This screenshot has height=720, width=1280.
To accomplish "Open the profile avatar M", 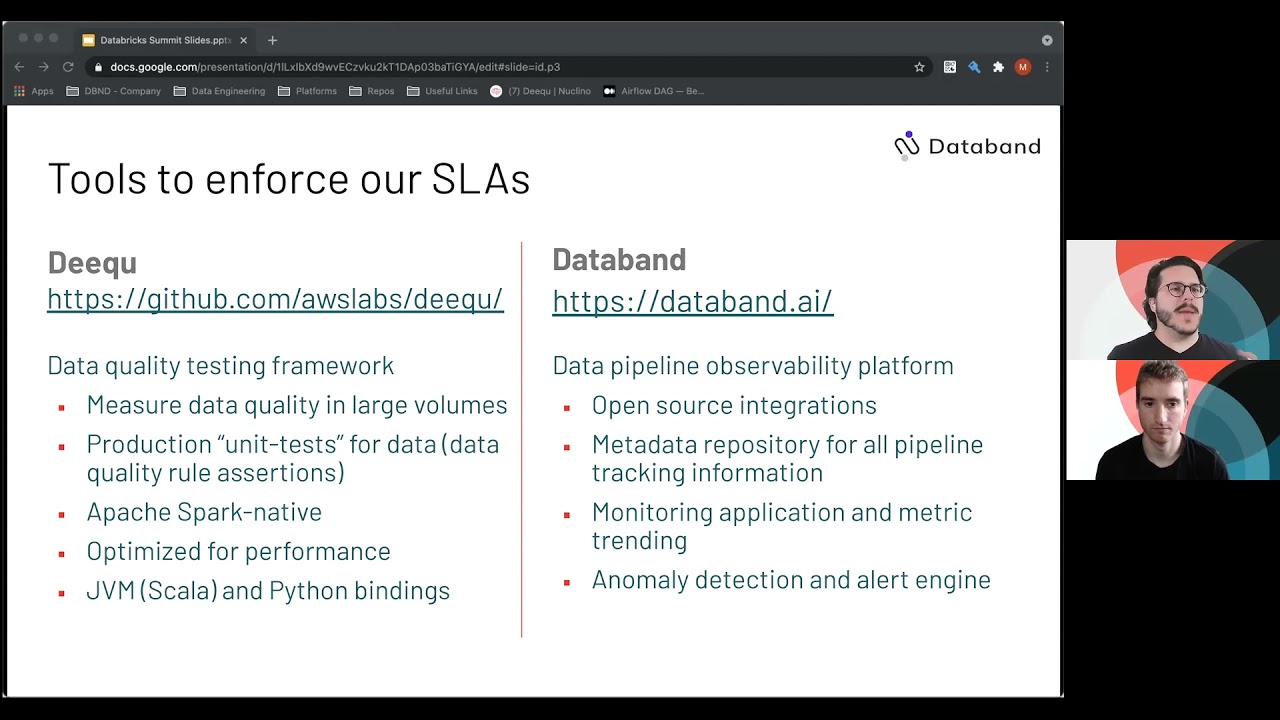I will click(x=1022, y=67).
